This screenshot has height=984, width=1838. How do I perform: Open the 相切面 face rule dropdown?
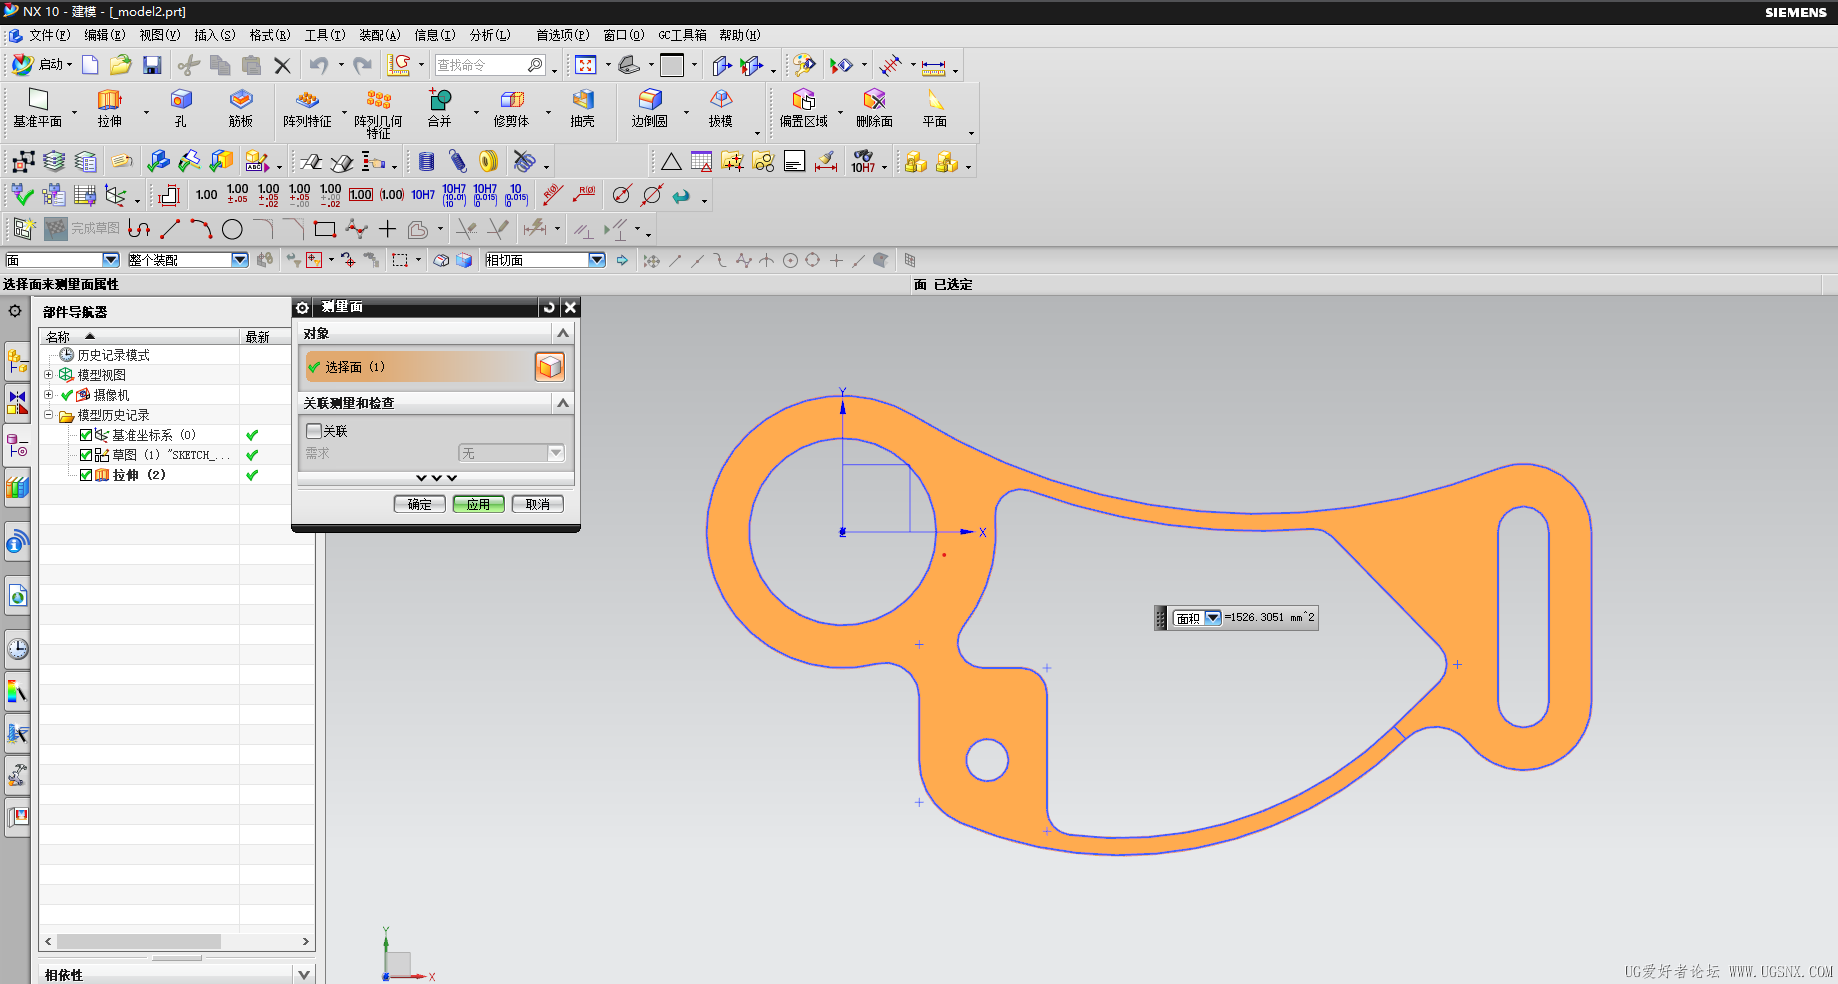coord(597,260)
